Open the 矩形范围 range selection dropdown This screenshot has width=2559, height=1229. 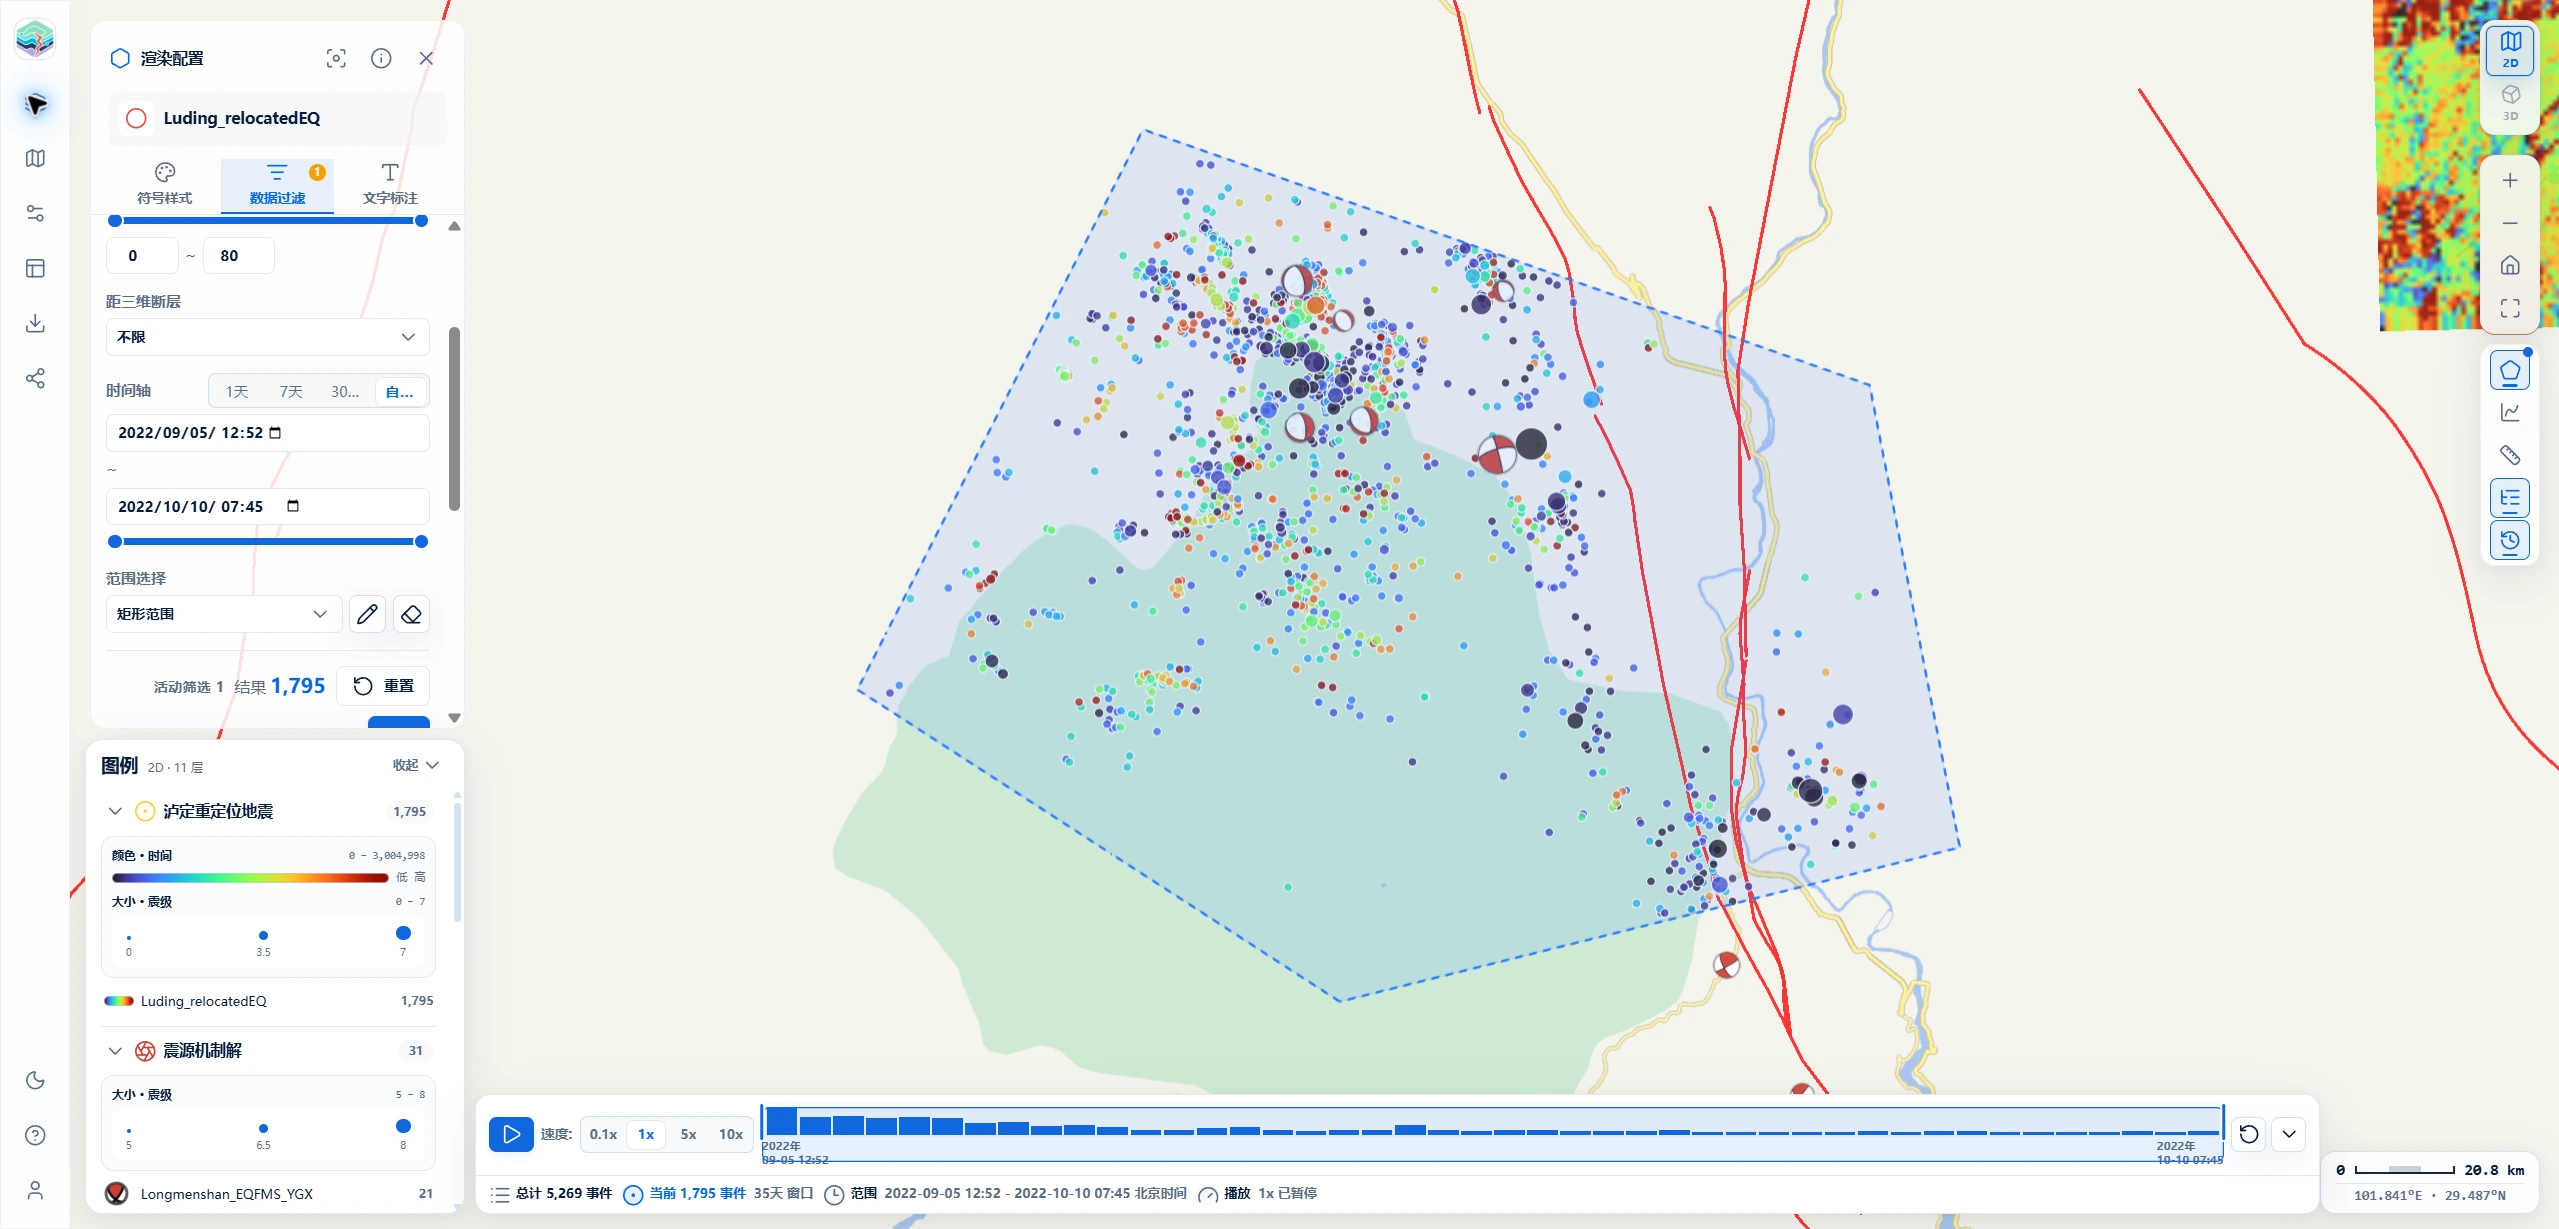[224, 614]
